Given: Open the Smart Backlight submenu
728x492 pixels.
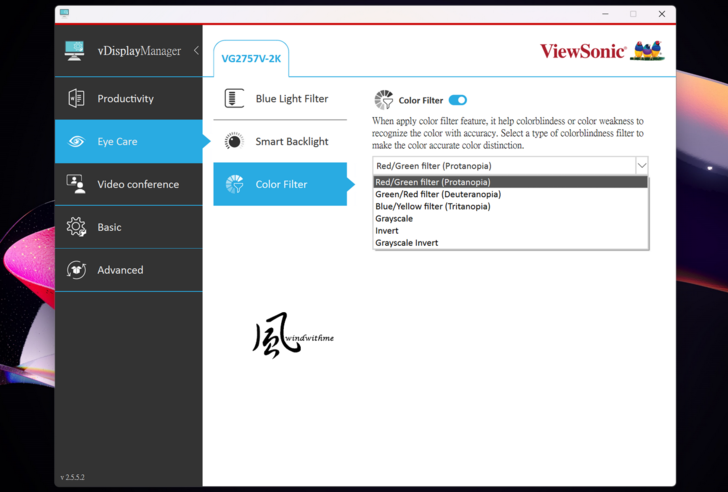Looking at the screenshot, I should pos(280,141).
